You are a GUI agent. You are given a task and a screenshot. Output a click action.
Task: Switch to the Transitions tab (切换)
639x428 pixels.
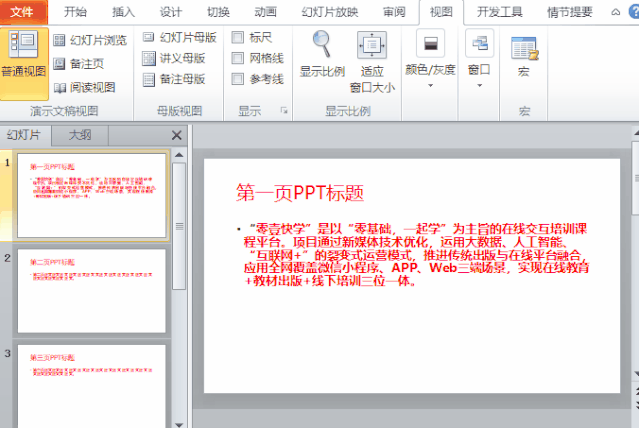click(218, 12)
